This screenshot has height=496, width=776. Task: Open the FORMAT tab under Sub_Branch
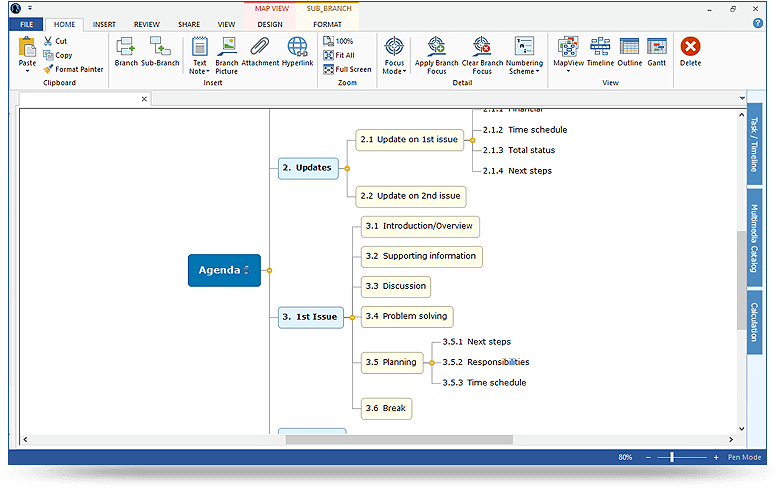tap(327, 24)
